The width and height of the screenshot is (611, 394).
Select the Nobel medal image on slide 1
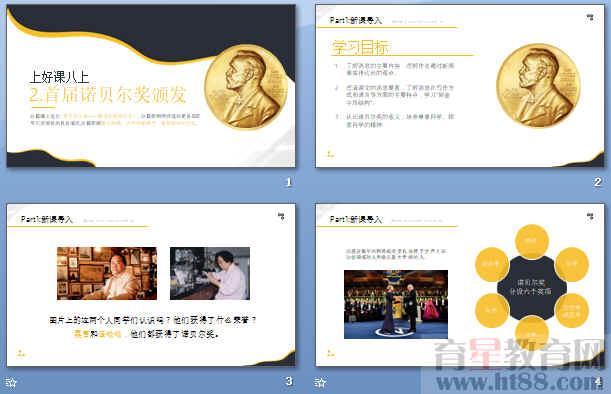pyautogui.click(x=246, y=87)
